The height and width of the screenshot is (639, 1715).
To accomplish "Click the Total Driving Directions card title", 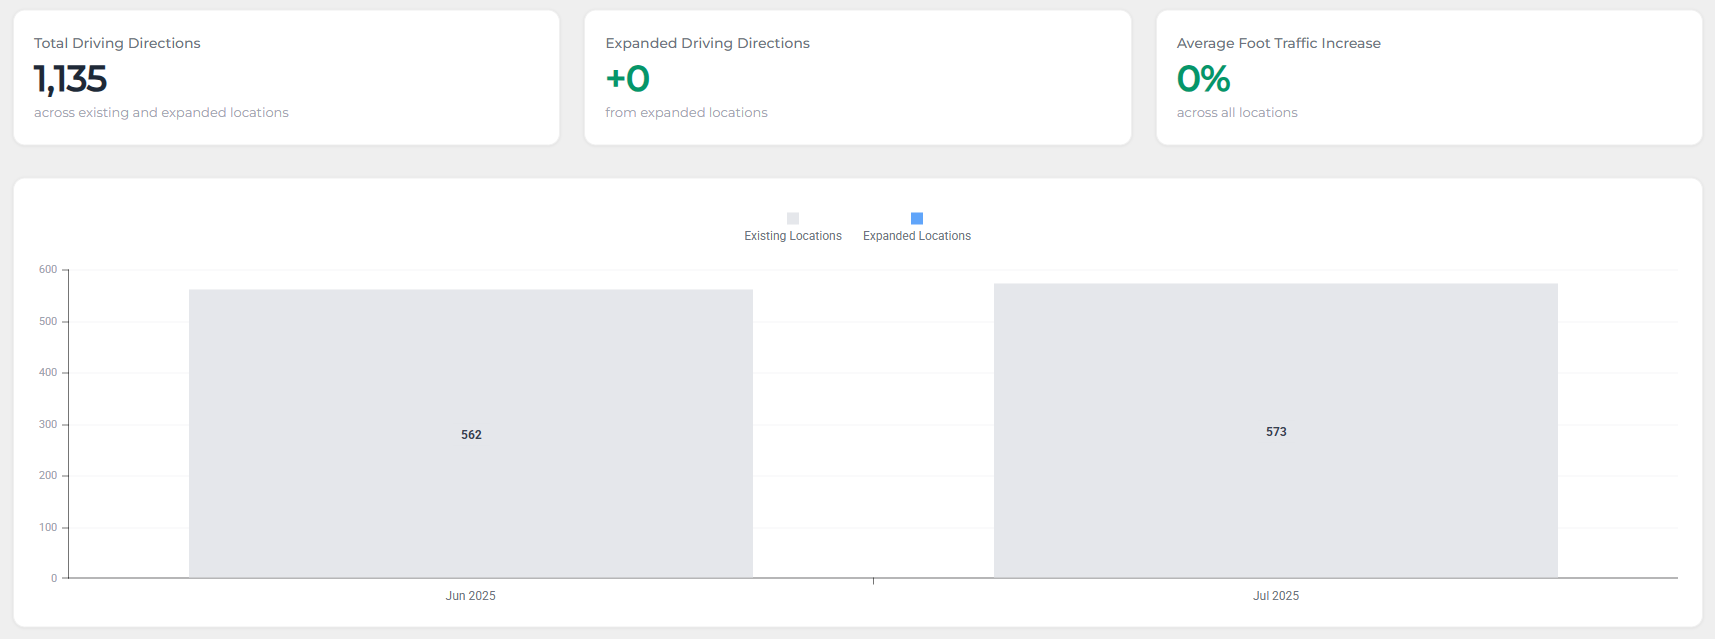I will coord(117,43).
